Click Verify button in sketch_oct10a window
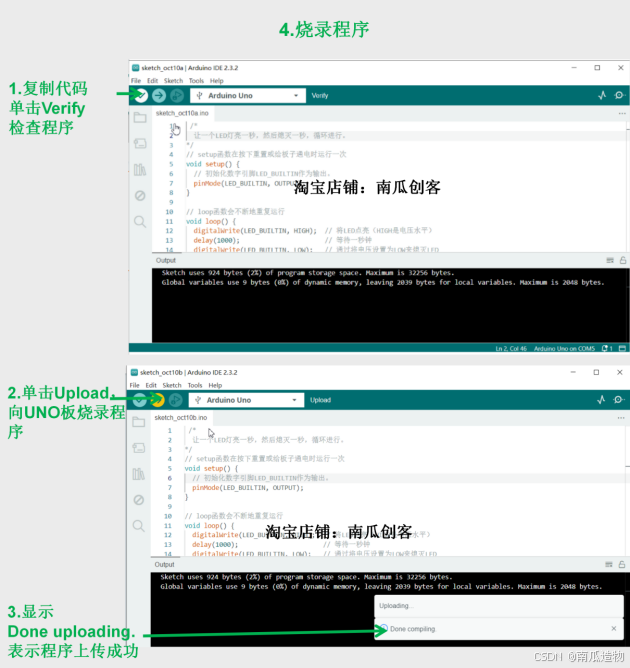This screenshot has height=668, width=630. 141,95
